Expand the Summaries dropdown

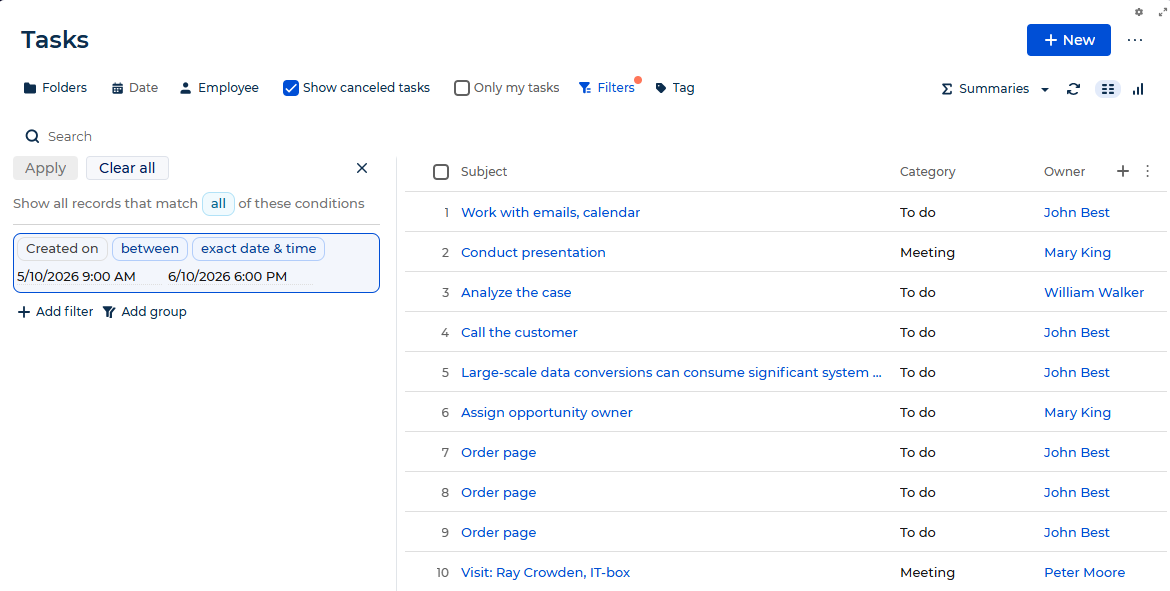995,89
